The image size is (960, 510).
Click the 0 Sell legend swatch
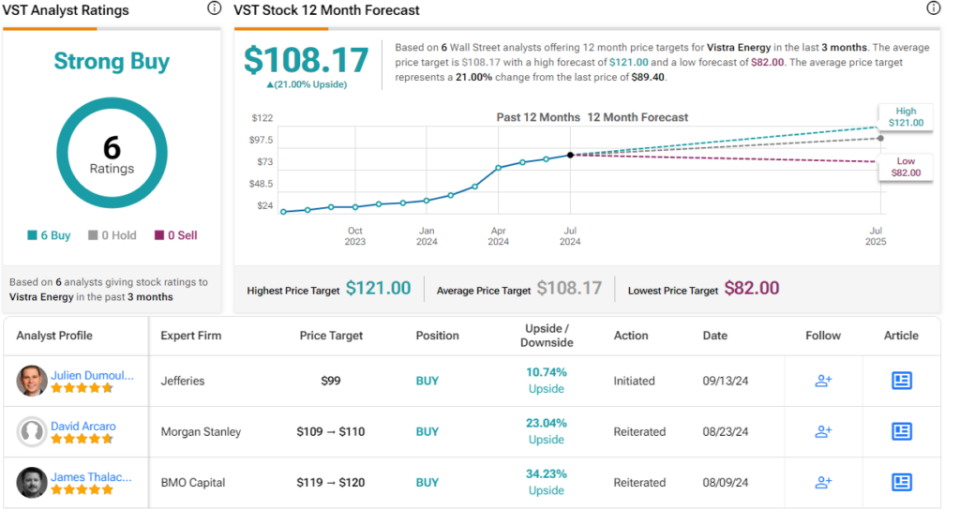(158, 236)
